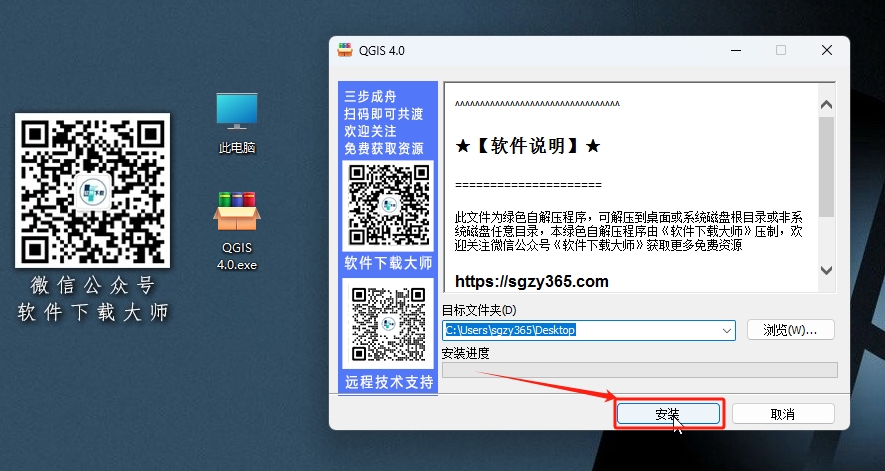Click the 扫码即可共渡 text in sidebar
This screenshot has height=471, width=885.
point(383,114)
